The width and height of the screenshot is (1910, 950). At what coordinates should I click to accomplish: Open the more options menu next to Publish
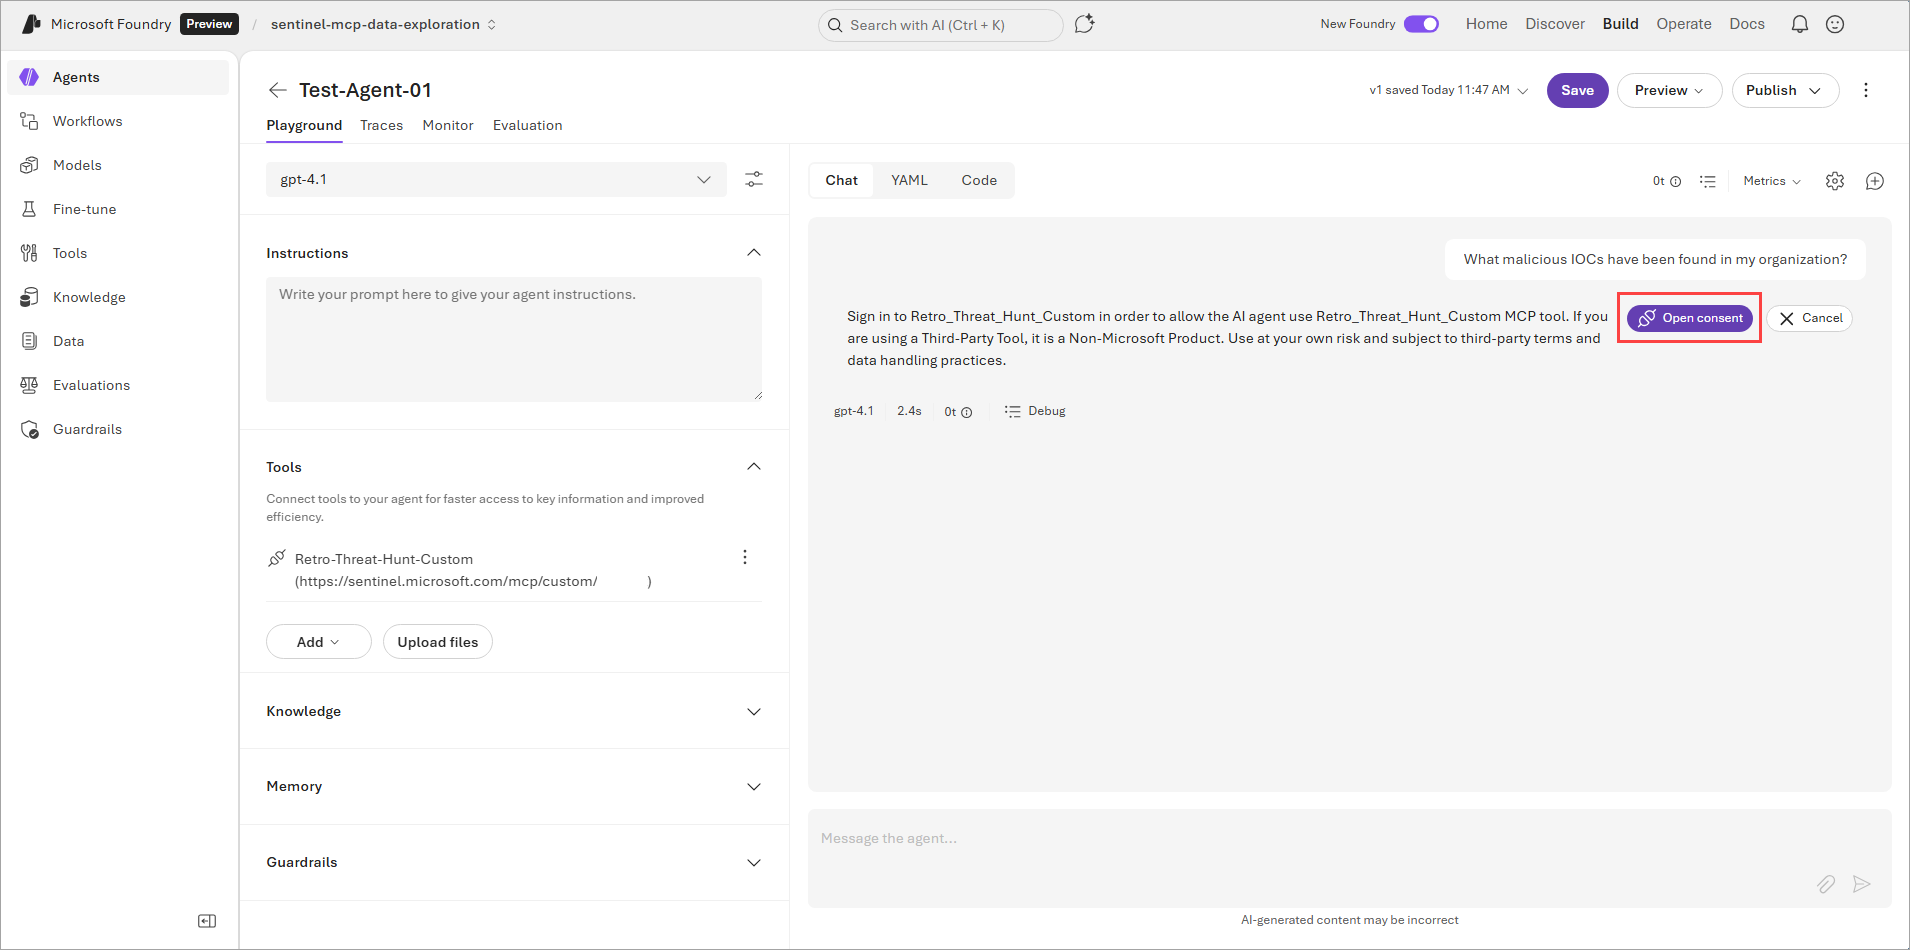point(1866,90)
